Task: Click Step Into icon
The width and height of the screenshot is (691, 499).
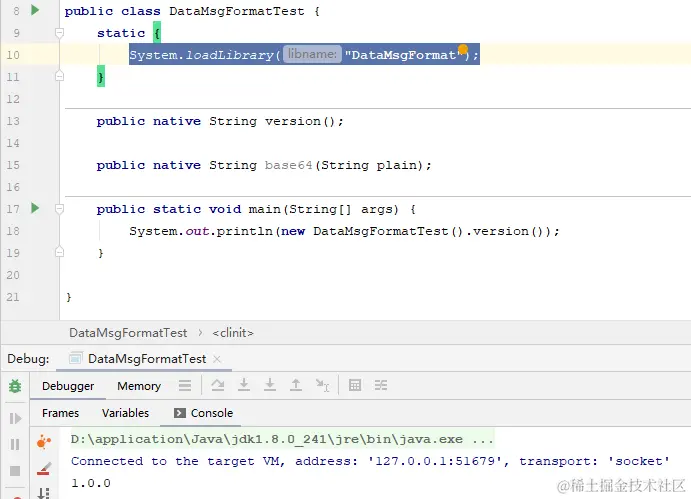Action: click(x=244, y=386)
